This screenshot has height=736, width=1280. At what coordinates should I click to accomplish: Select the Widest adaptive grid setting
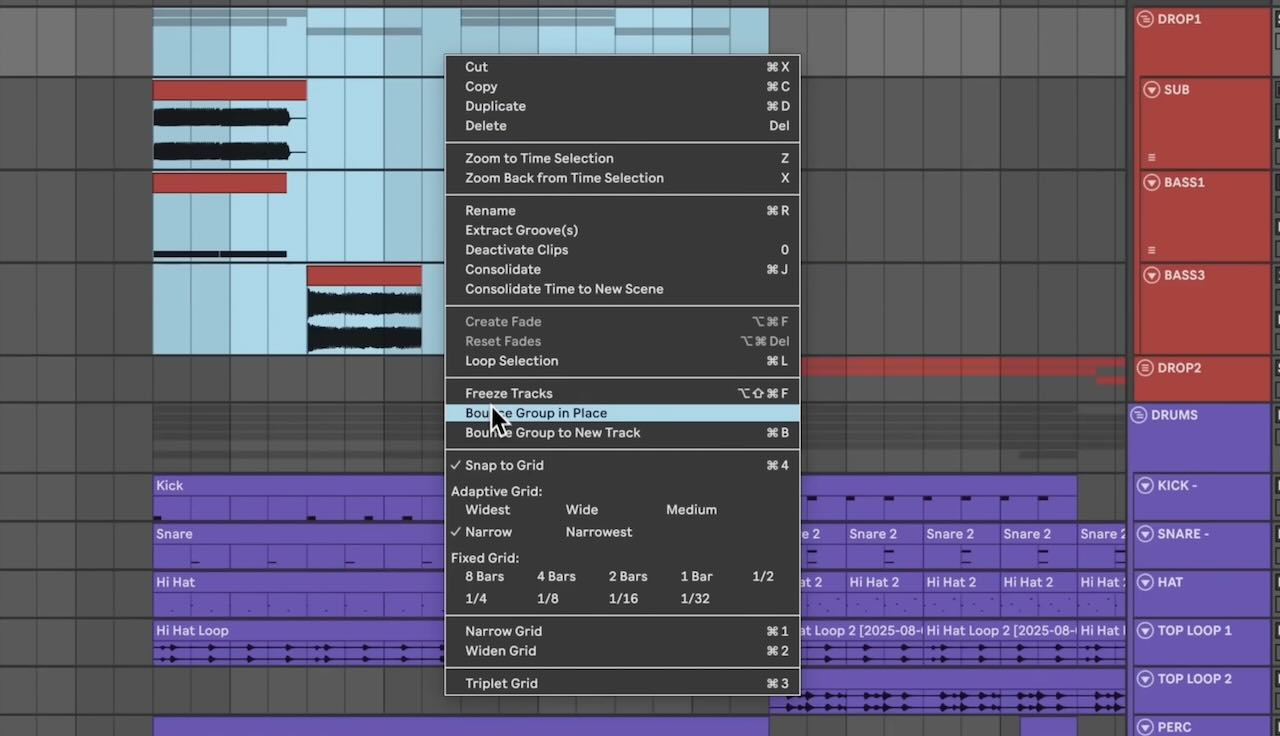coord(487,510)
